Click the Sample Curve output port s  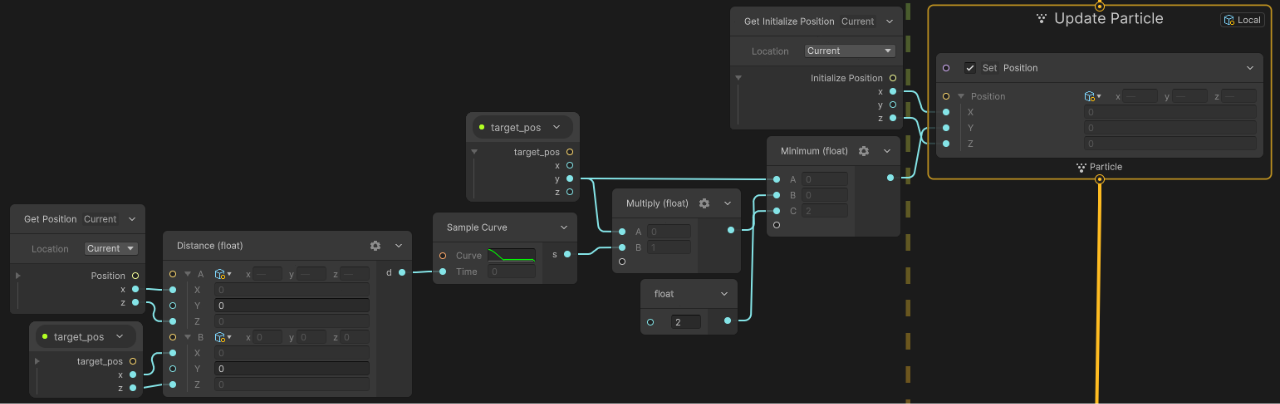(x=567, y=254)
